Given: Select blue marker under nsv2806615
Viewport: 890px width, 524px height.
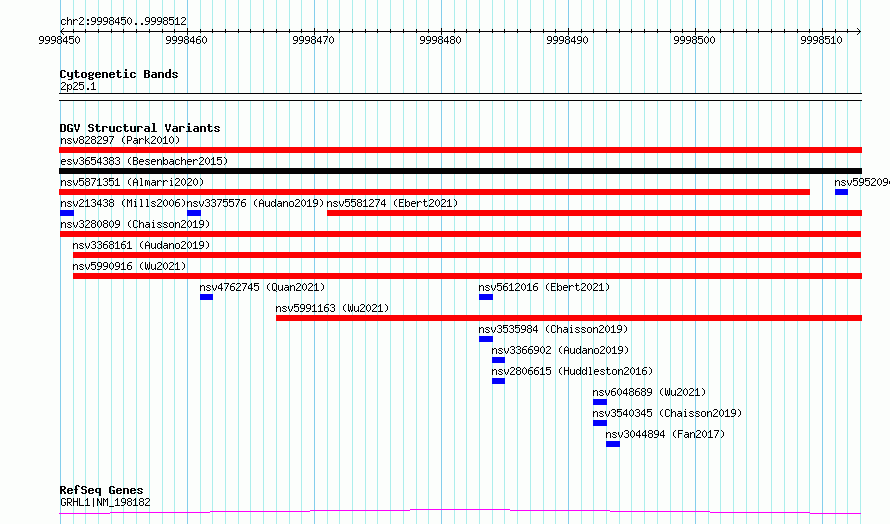Looking at the screenshot, I should pos(498,381).
